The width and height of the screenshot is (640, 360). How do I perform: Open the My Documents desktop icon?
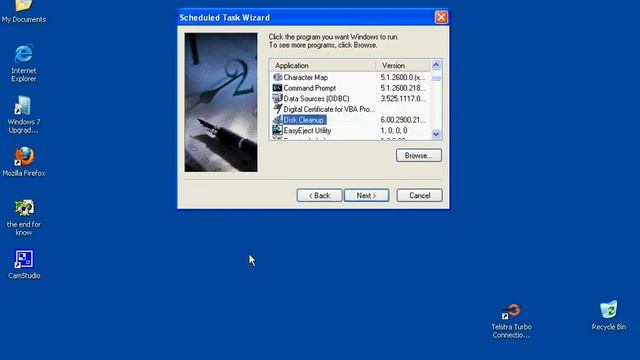pos(24,11)
